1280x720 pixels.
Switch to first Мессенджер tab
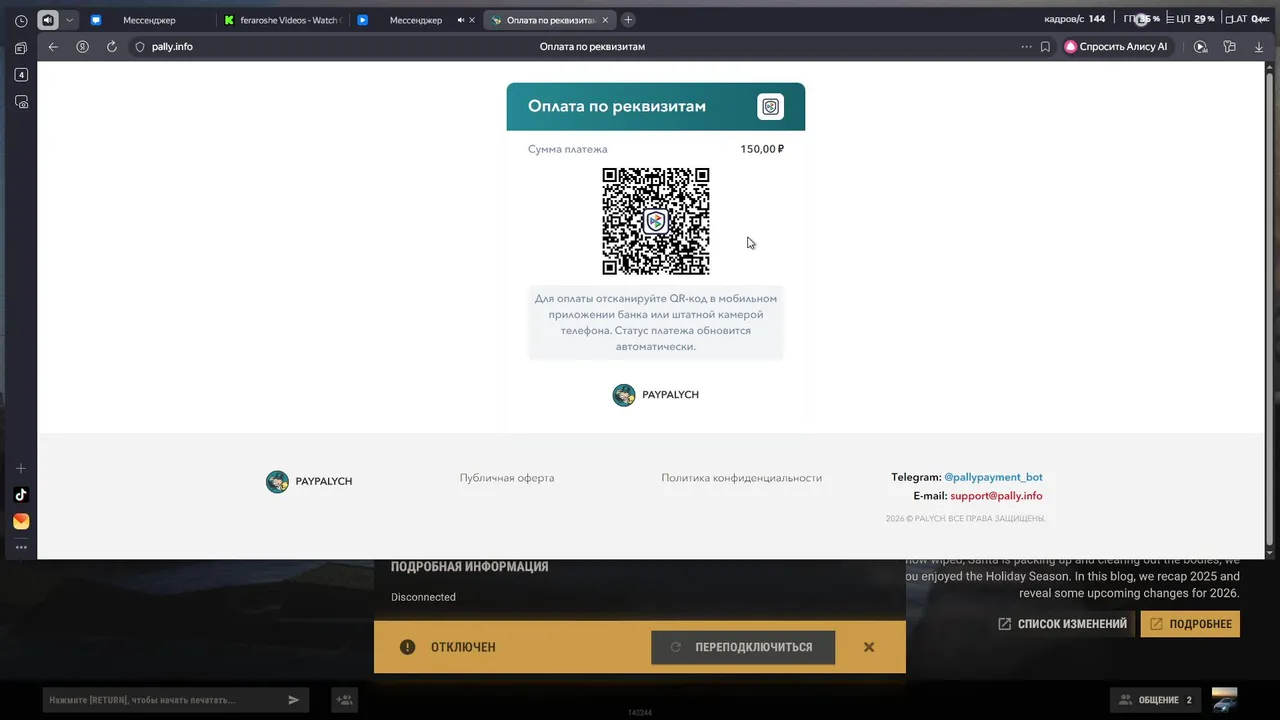pyautogui.click(x=148, y=20)
